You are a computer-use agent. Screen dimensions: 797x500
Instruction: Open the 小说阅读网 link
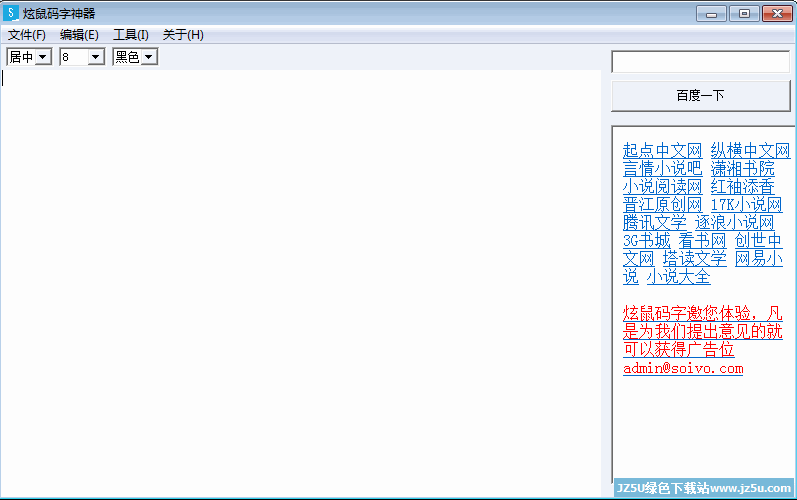(x=662, y=186)
